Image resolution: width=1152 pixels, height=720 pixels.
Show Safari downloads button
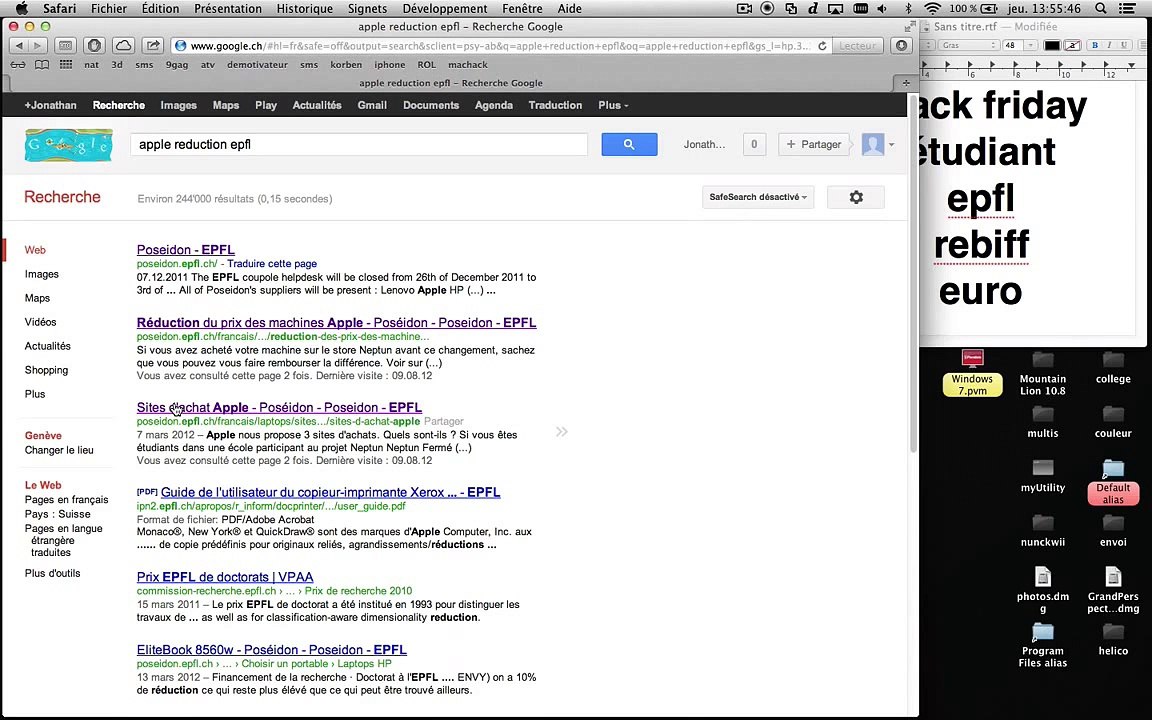901,46
